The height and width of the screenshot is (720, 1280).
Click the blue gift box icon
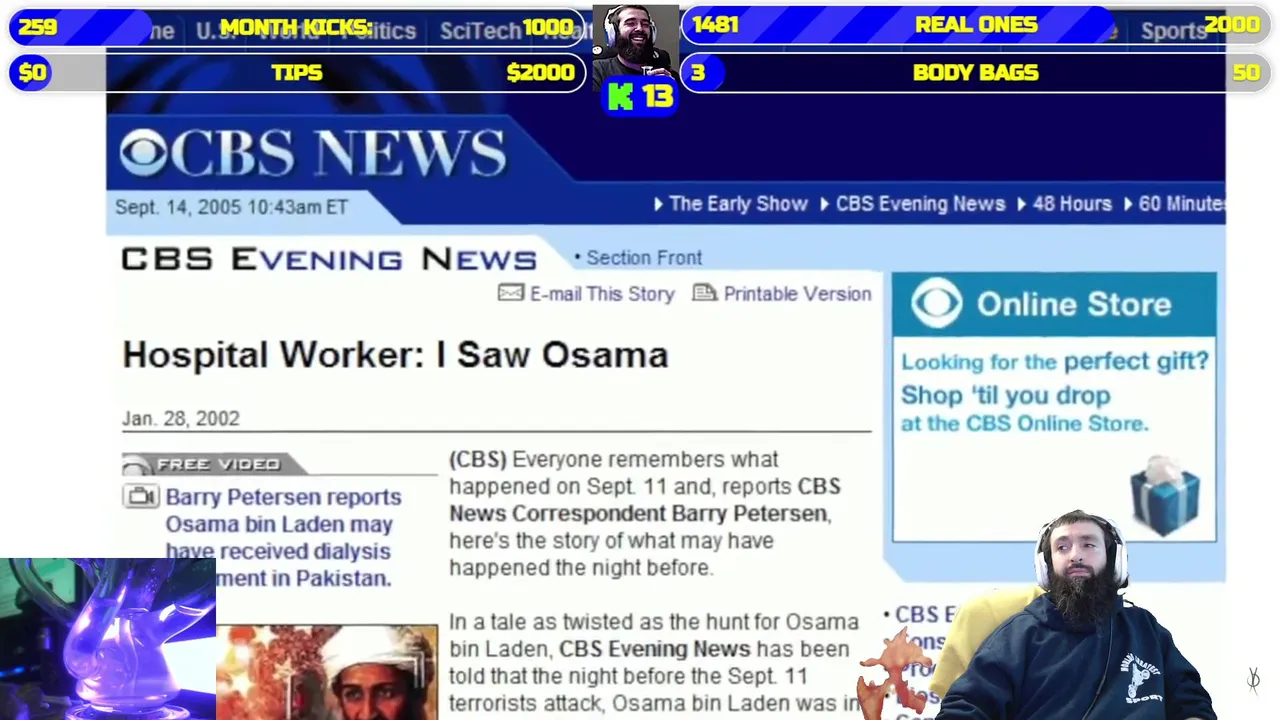coord(1164,497)
